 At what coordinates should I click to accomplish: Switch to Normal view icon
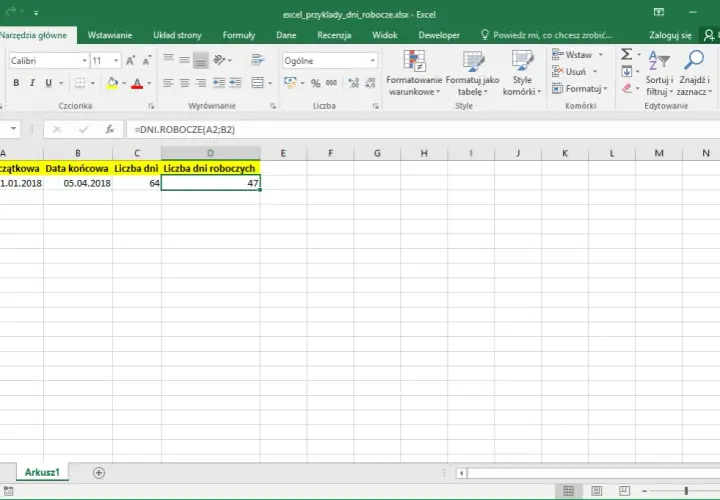tap(568, 491)
